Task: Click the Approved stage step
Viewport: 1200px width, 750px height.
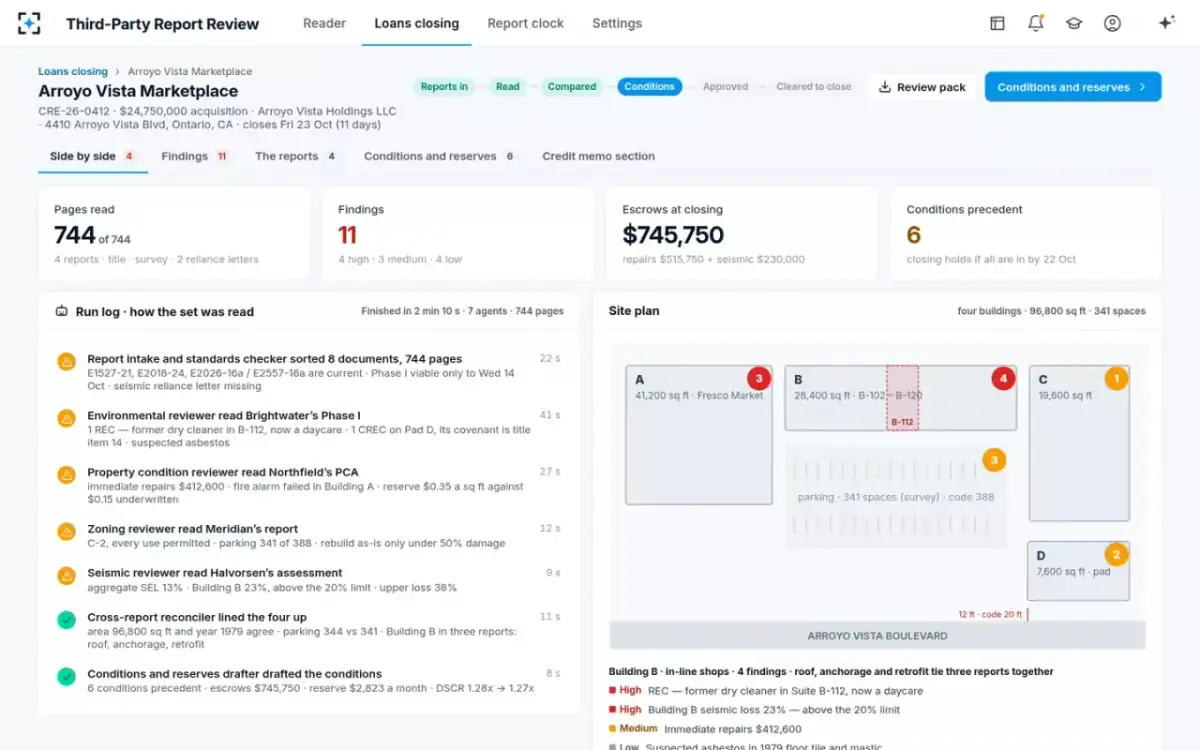Action: pyautogui.click(x=726, y=87)
